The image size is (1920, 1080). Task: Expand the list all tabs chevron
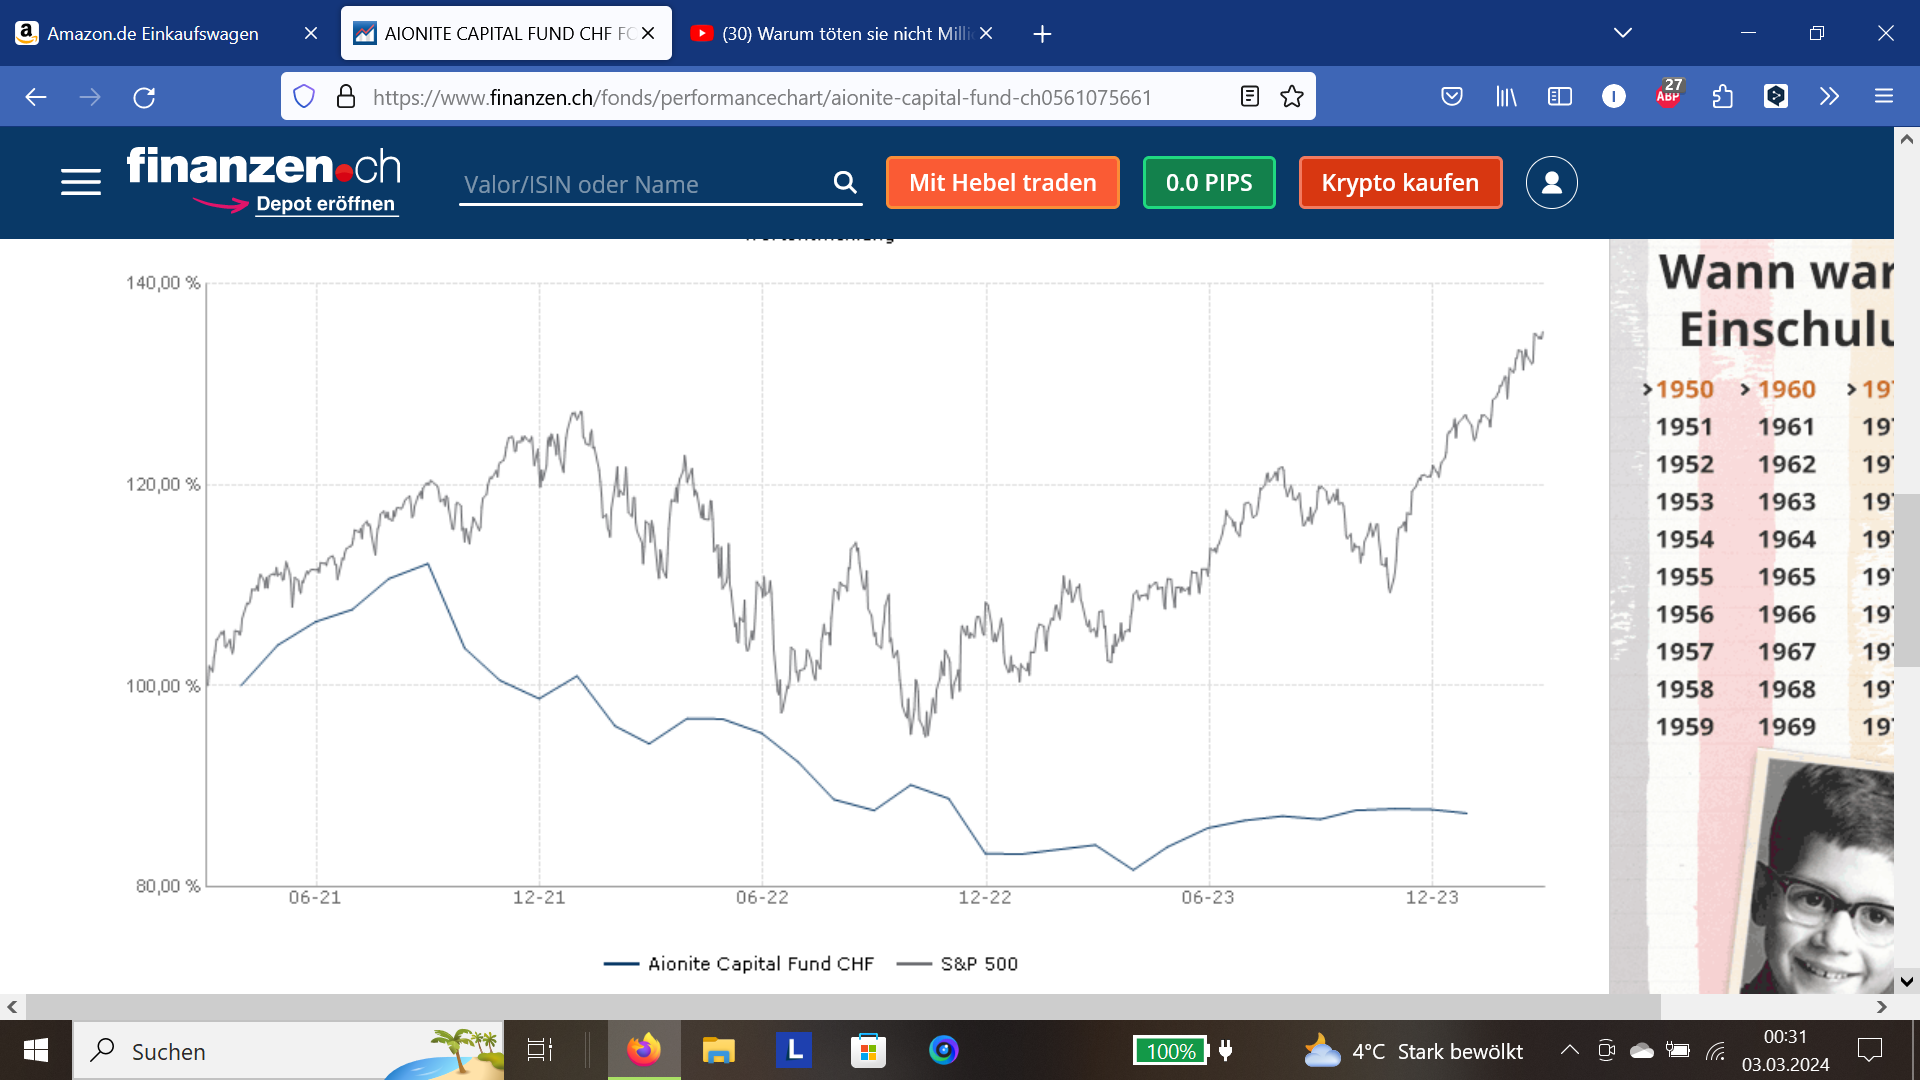pyautogui.click(x=1622, y=33)
